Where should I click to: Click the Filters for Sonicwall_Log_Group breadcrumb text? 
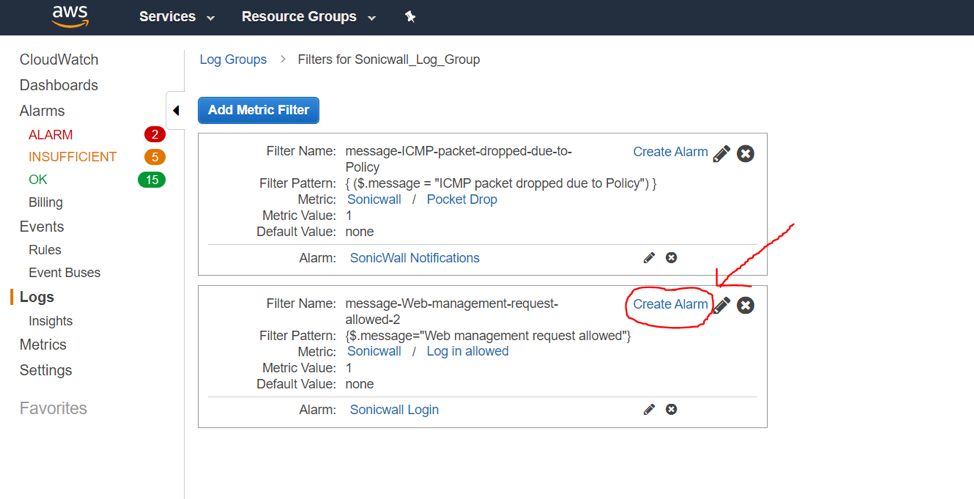coord(389,60)
